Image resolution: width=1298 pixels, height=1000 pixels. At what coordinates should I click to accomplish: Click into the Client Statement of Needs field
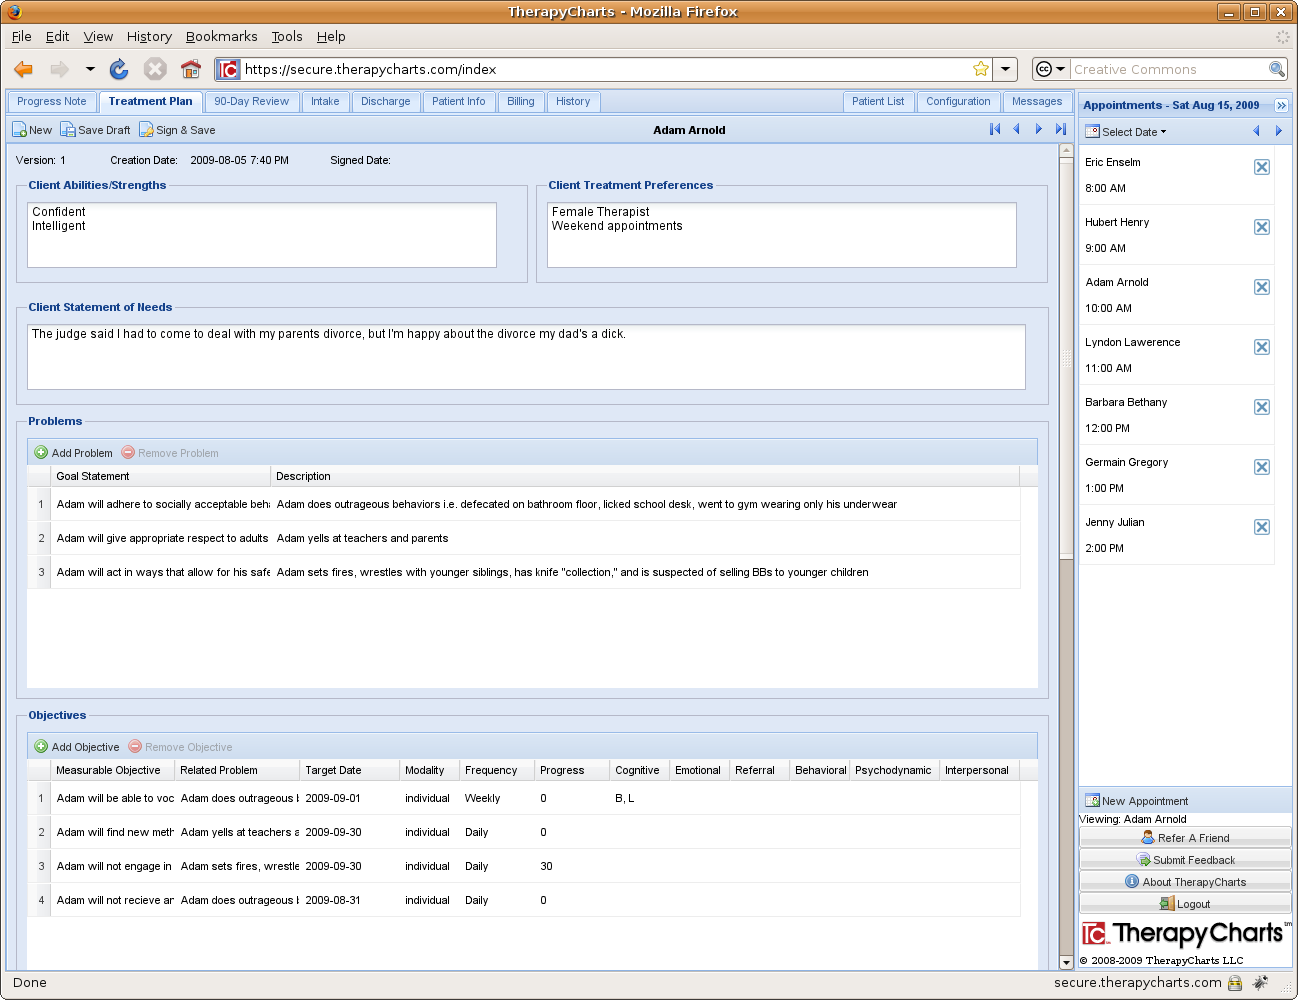tap(526, 357)
